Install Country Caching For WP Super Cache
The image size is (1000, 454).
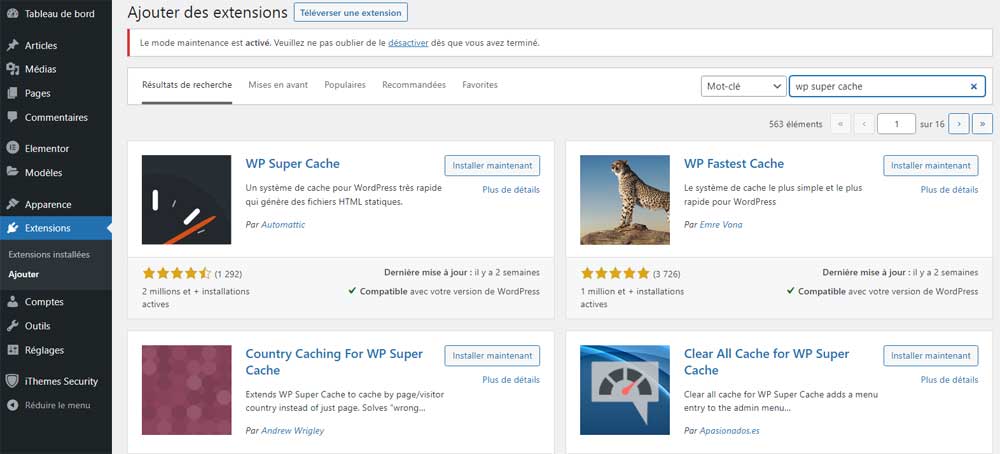(492, 356)
